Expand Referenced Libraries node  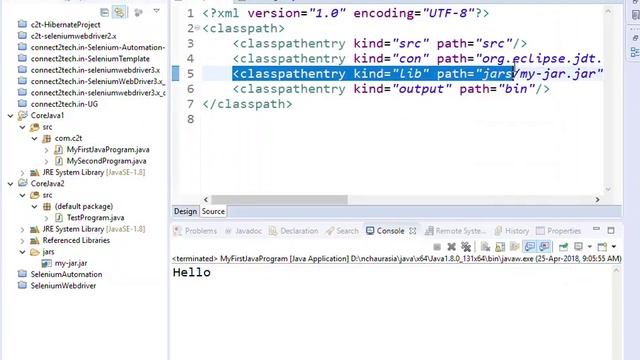point(23,241)
